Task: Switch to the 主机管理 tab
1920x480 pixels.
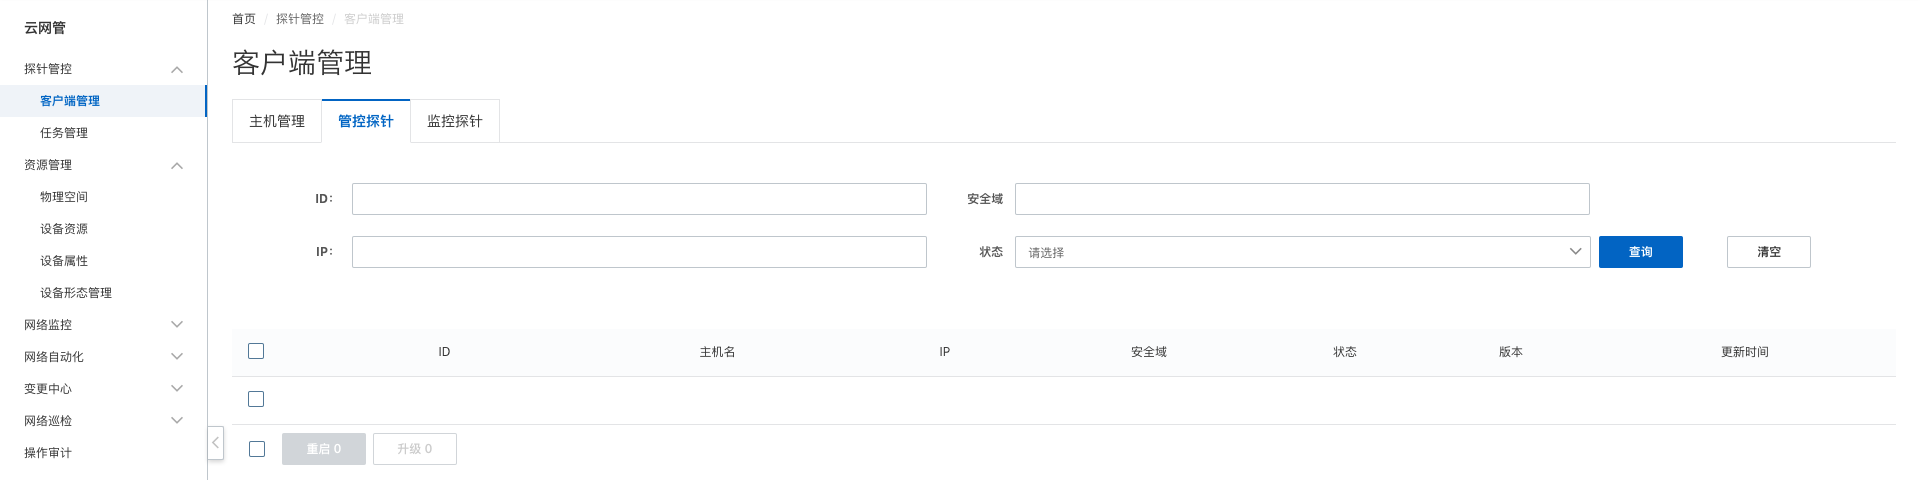Action: (x=277, y=121)
